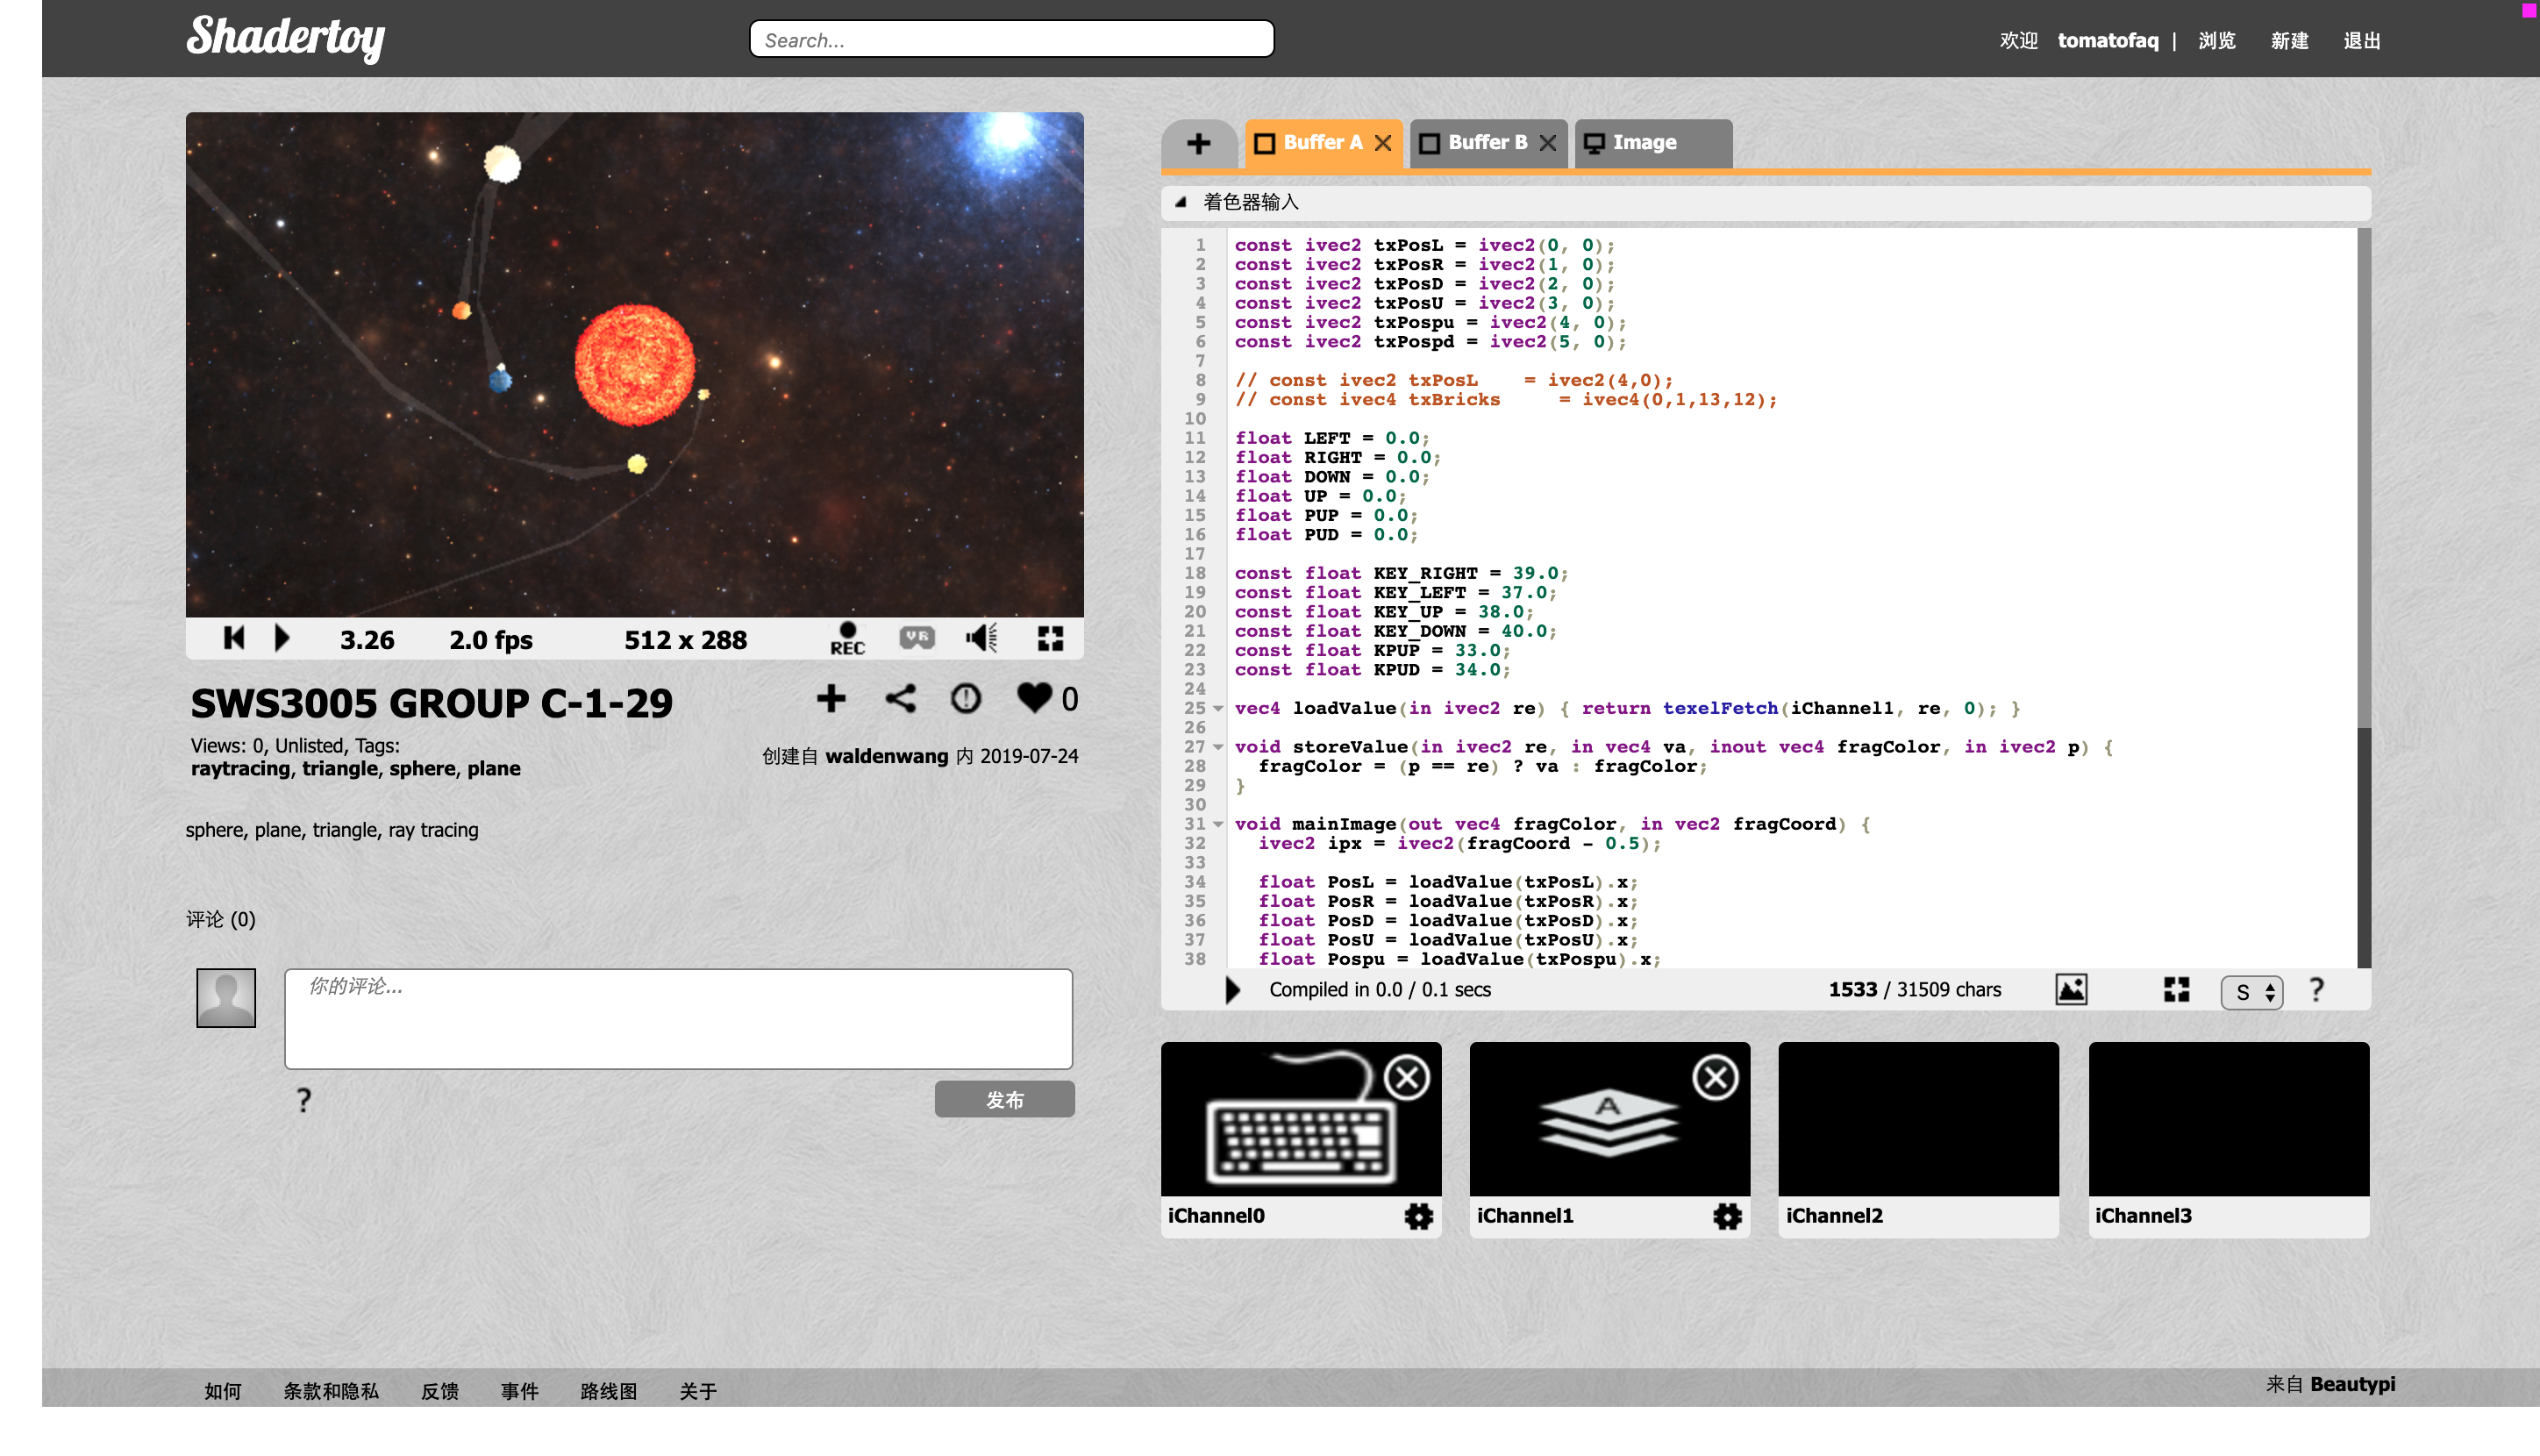Image resolution: width=2540 pixels, height=1456 pixels.
Task: Open the raytracing tag
Action: 240,769
